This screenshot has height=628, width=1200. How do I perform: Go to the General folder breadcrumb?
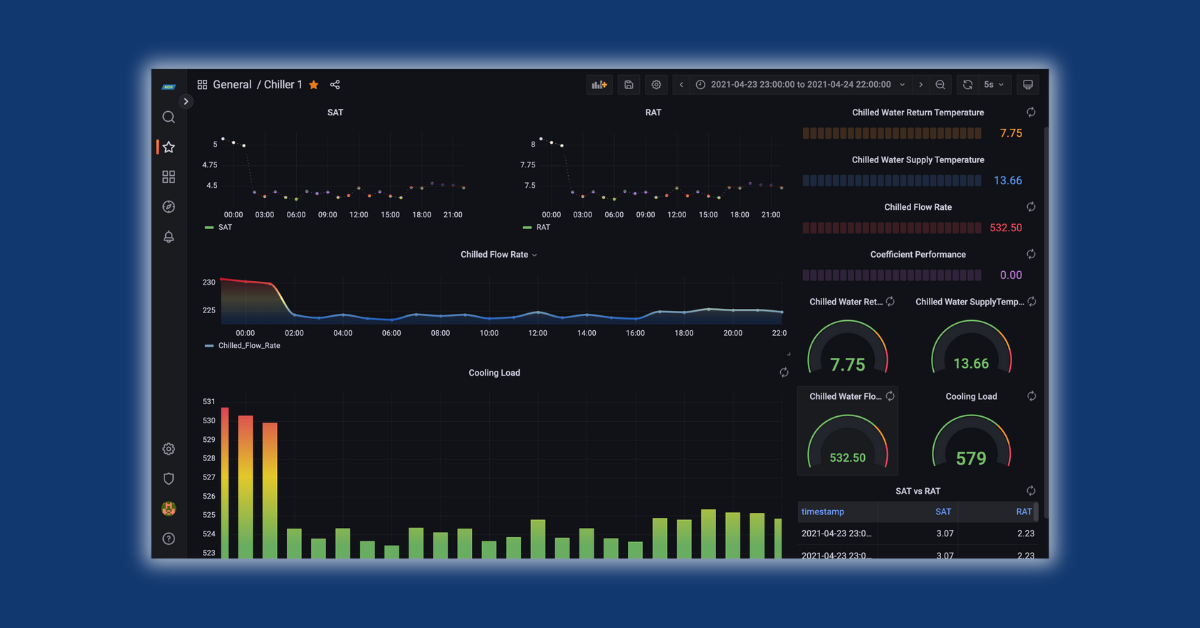coord(232,85)
